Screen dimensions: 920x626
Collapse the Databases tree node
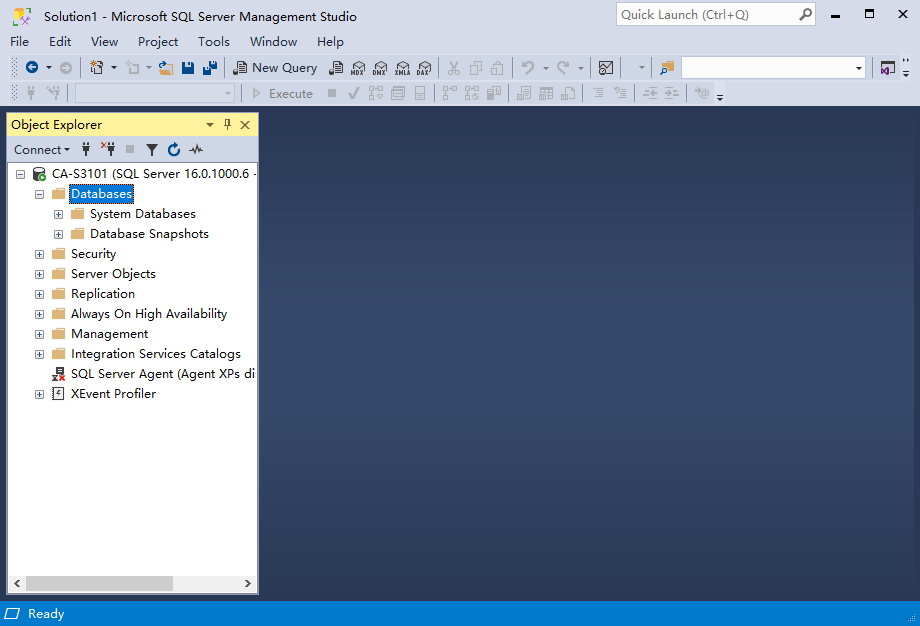click(40, 194)
